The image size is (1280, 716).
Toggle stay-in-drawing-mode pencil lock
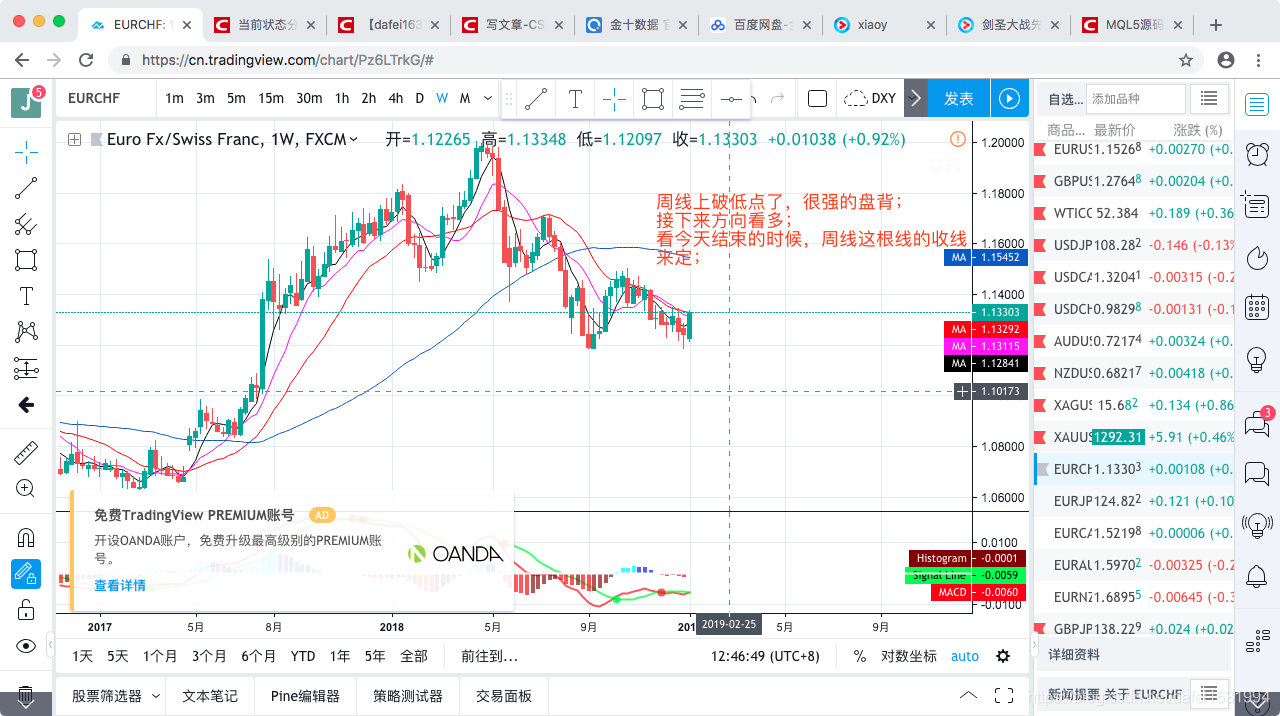point(26,574)
